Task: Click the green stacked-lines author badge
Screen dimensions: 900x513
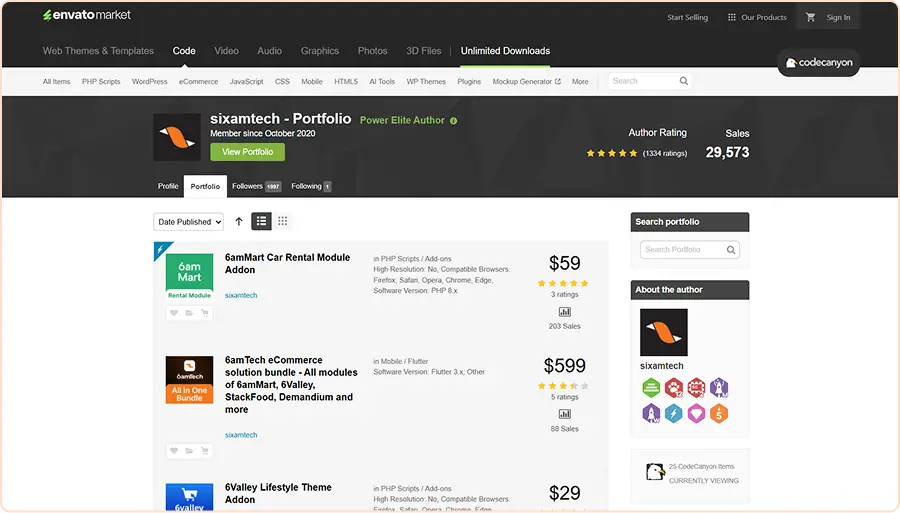Action: (x=651, y=388)
